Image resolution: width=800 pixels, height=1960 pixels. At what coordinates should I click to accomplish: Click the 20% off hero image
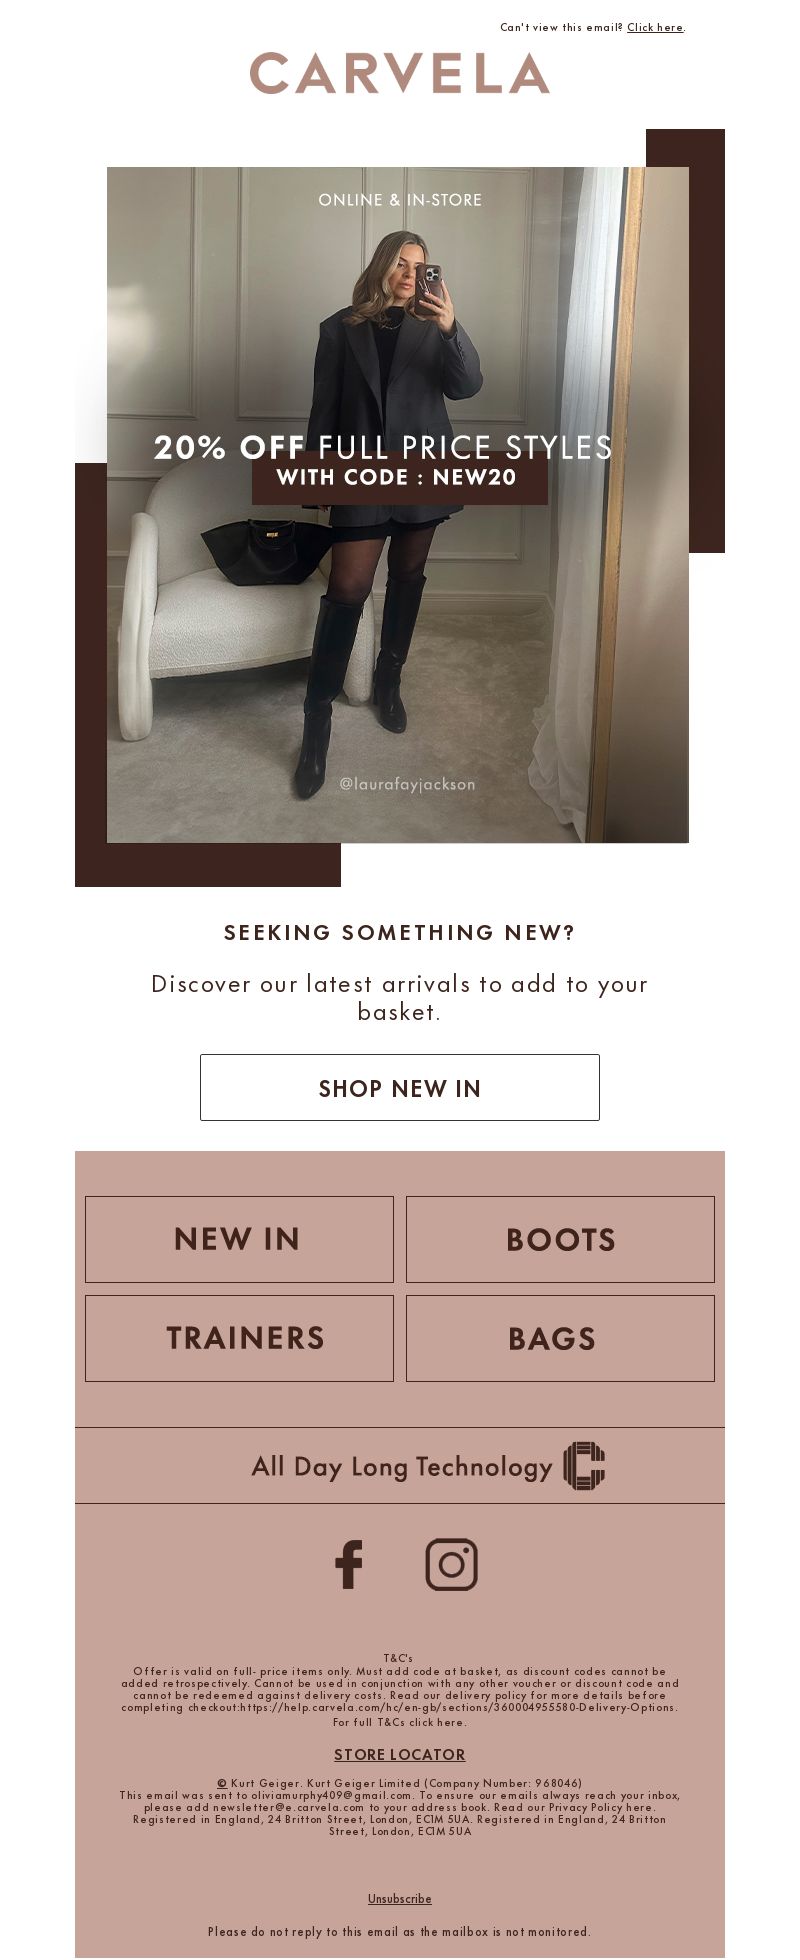tap(398, 505)
